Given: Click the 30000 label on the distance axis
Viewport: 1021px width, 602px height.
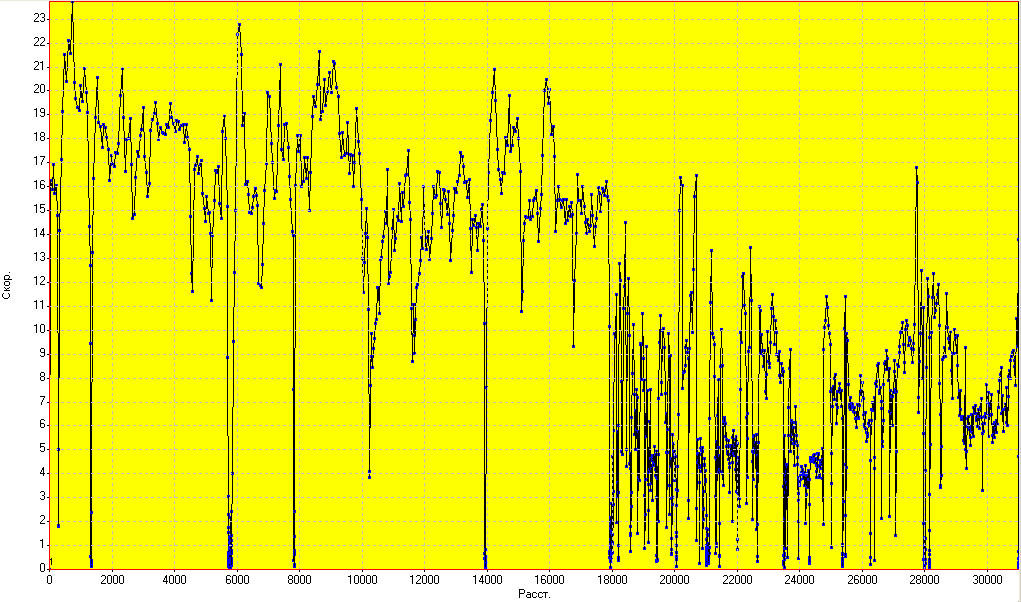Looking at the screenshot, I should coord(987,580).
